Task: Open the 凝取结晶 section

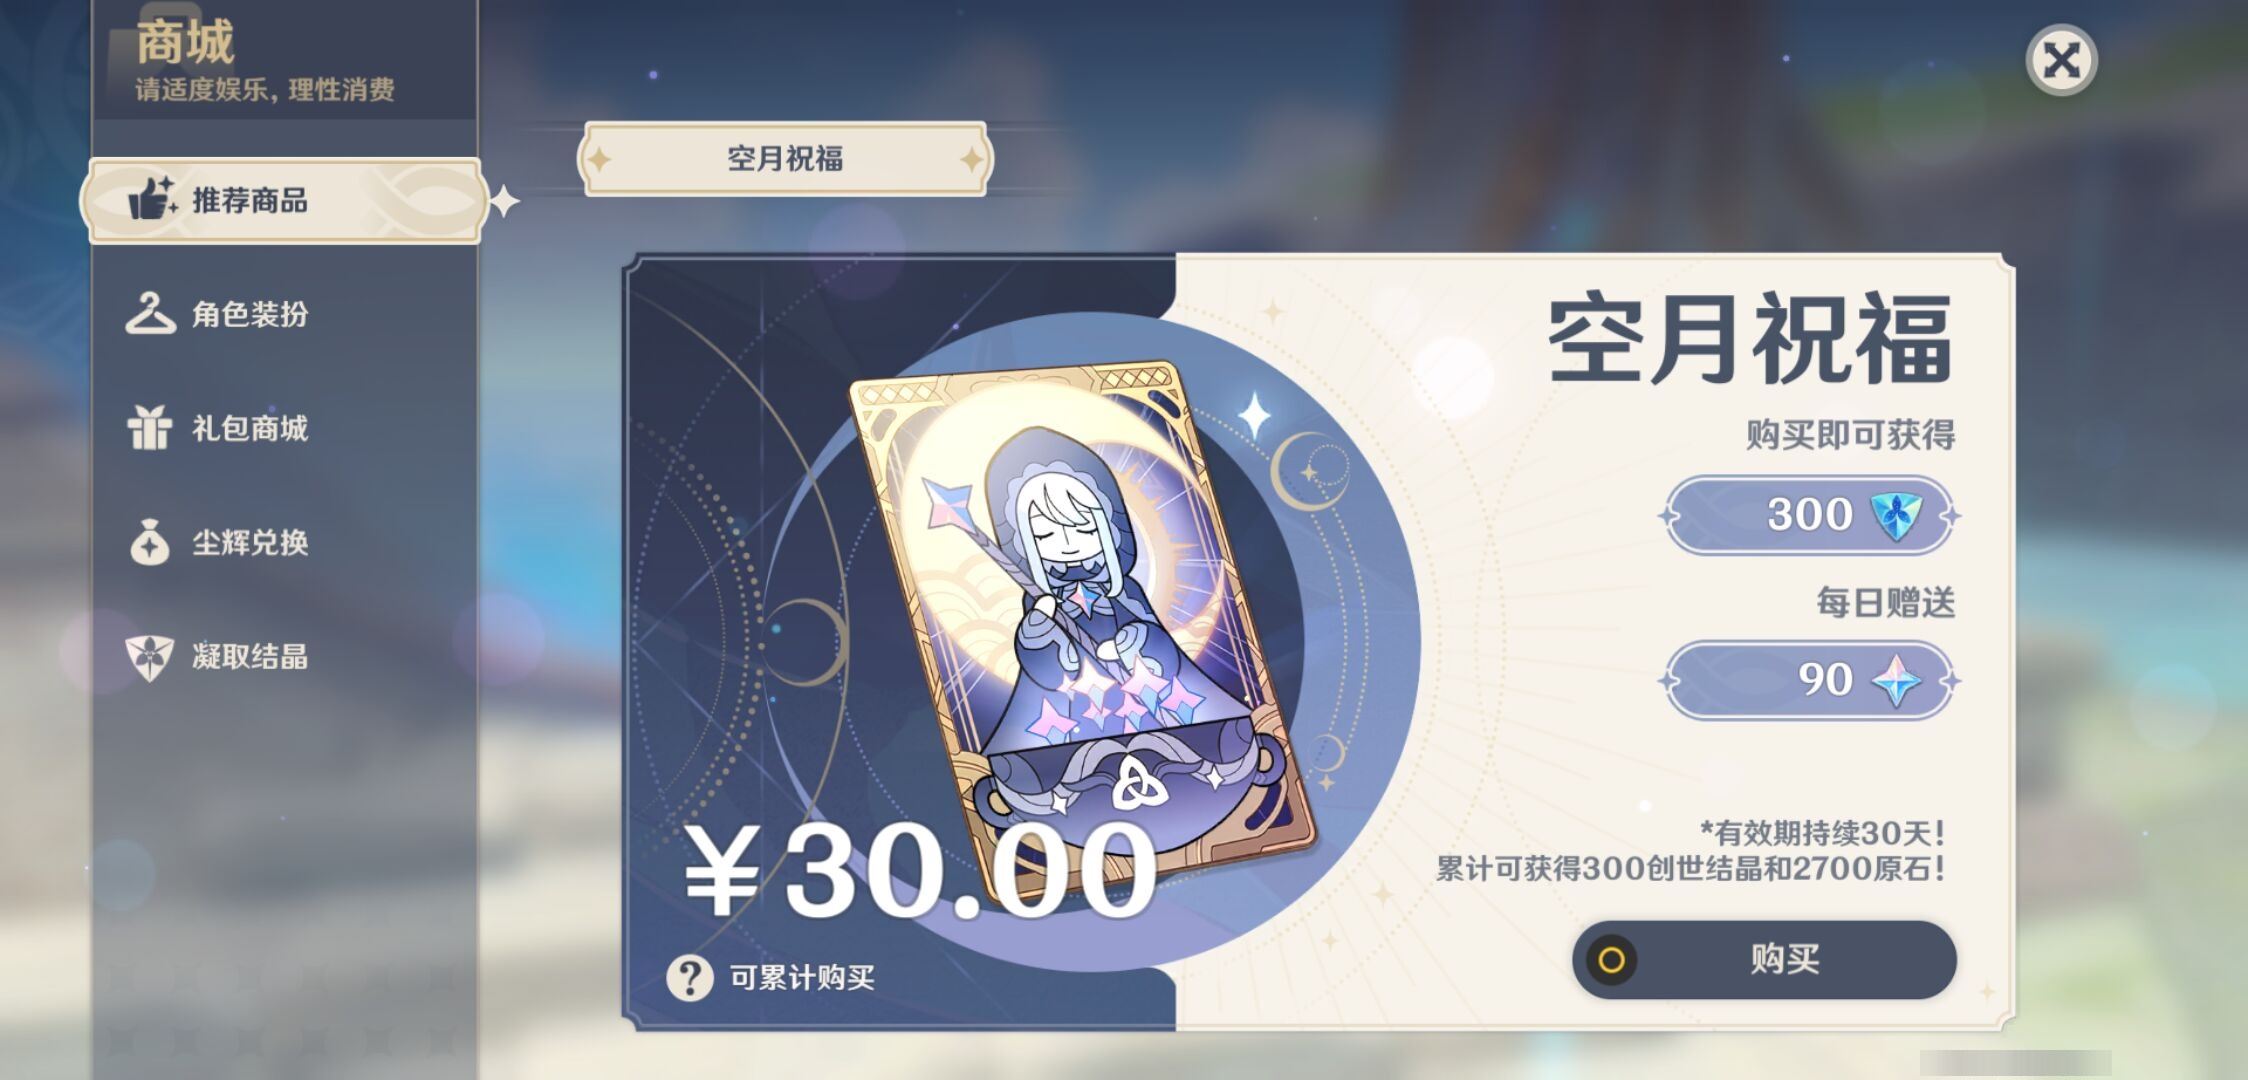Action: point(285,657)
